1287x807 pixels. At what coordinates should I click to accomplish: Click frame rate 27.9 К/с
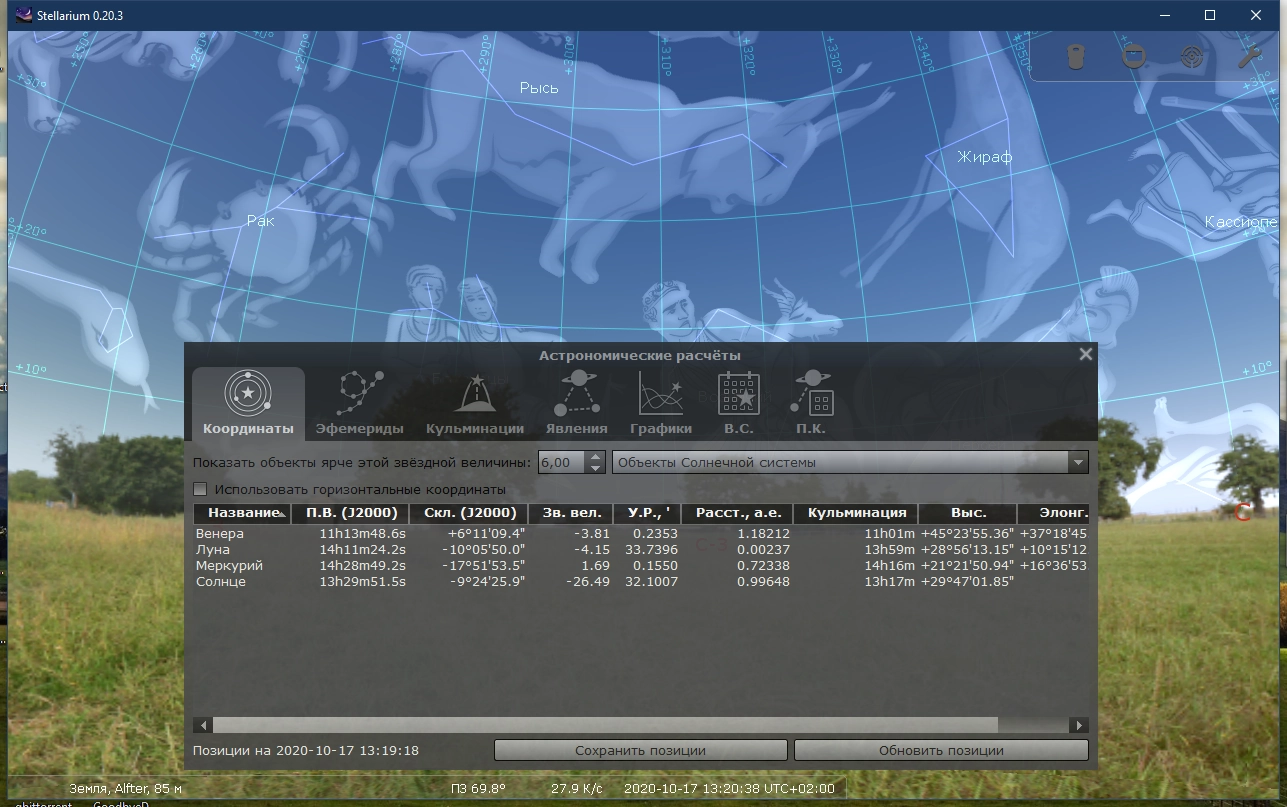577,788
